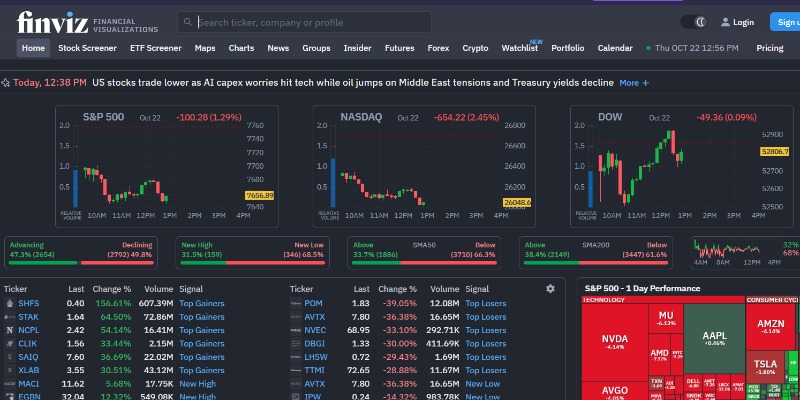Click the NCPL ticker logo icon
This screenshot has height=400, width=800.
click(9, 330)
